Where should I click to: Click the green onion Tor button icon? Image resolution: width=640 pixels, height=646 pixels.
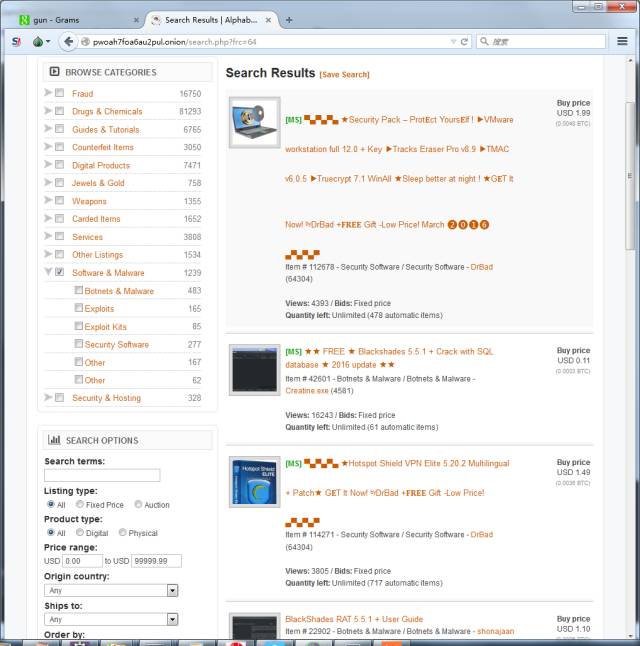38,42
